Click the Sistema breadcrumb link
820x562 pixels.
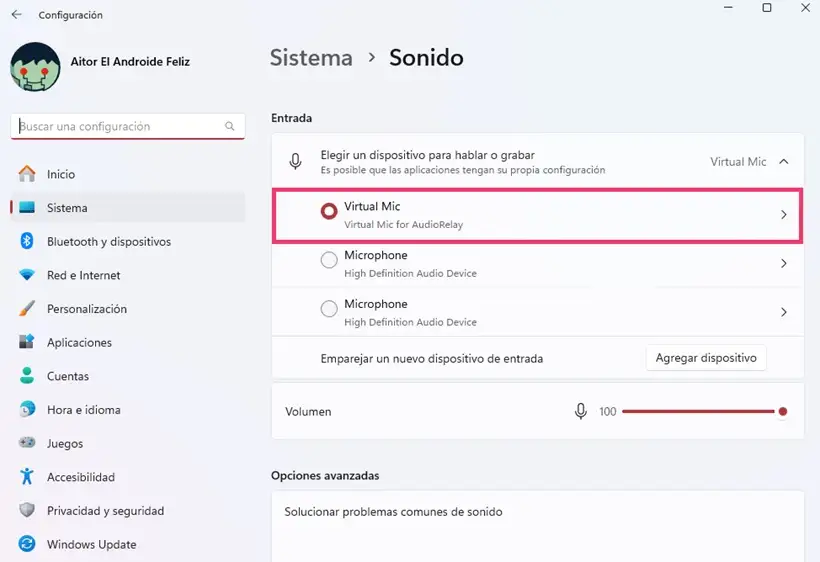pos(311,58)
